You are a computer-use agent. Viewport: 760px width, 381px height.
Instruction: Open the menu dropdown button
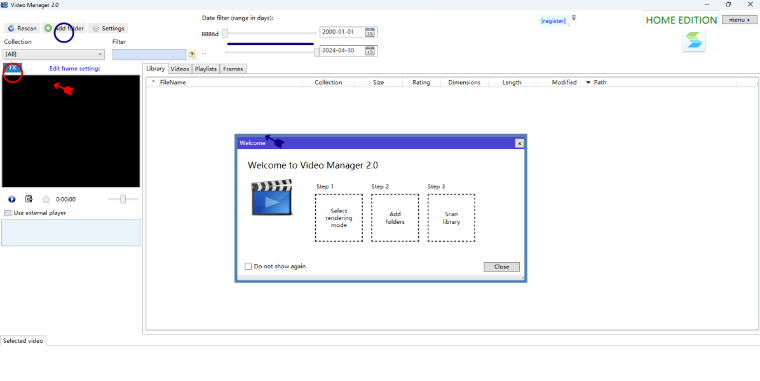pos(740,20)
